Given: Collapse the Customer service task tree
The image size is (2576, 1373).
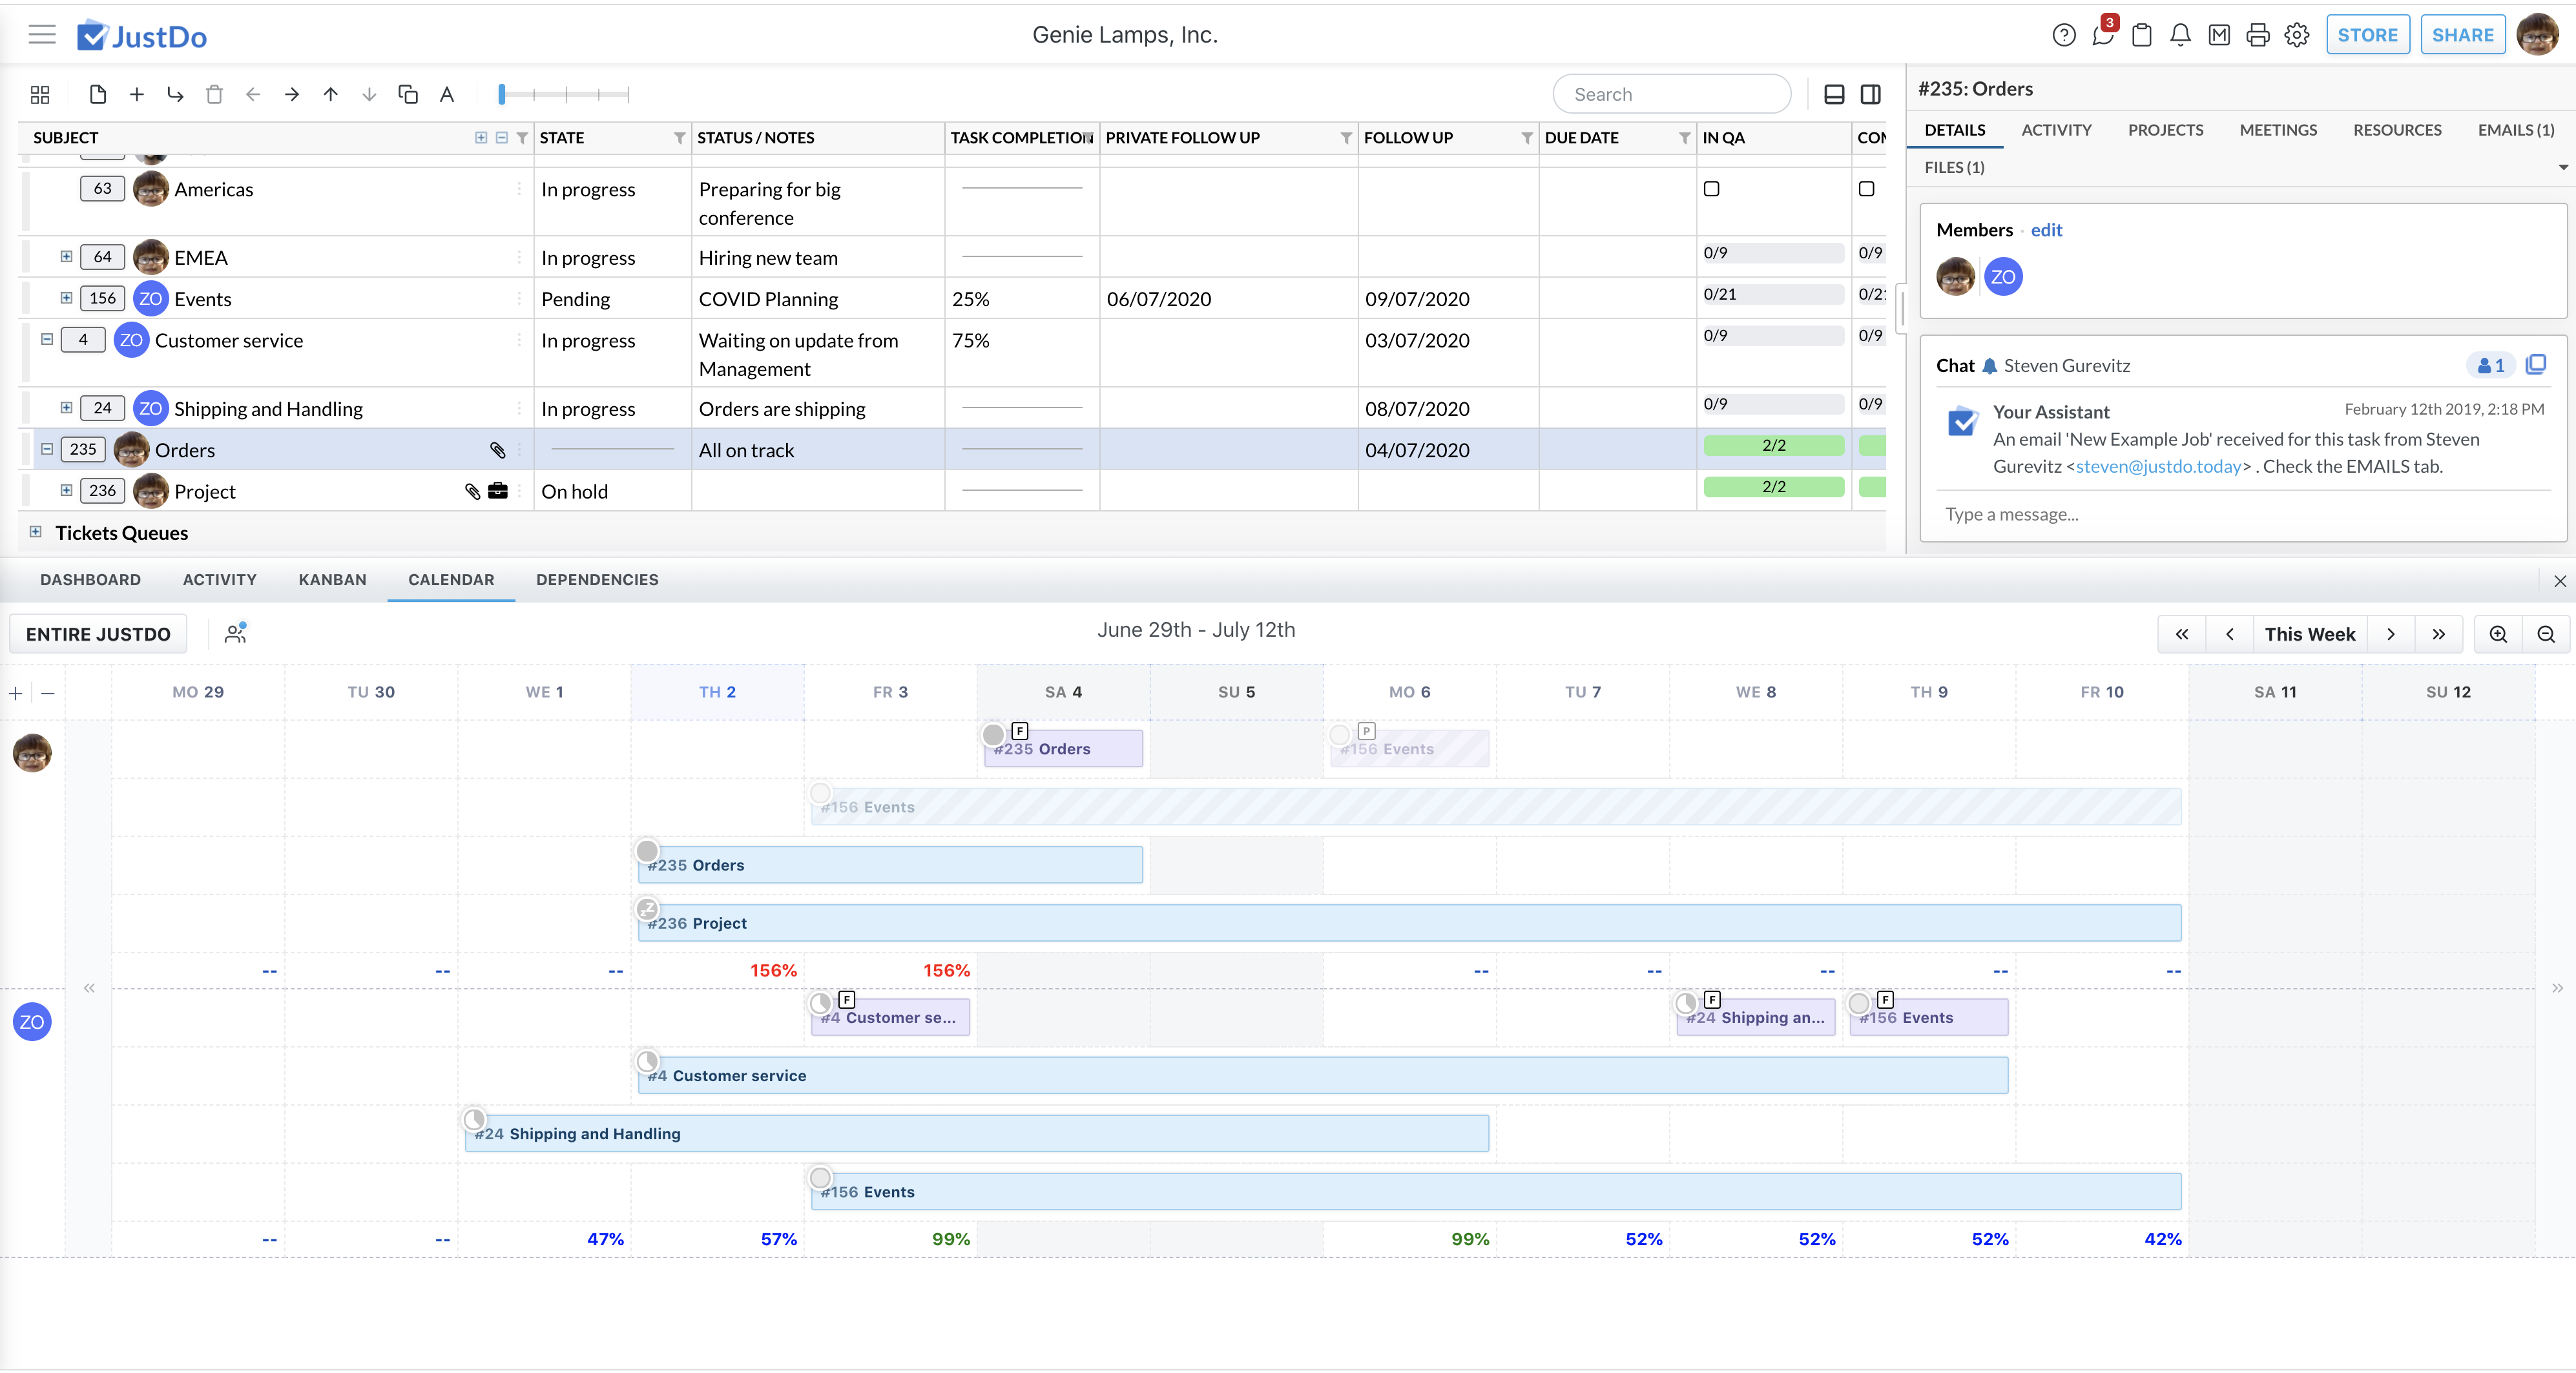Looking at the screenshot, I should (47, 340).
